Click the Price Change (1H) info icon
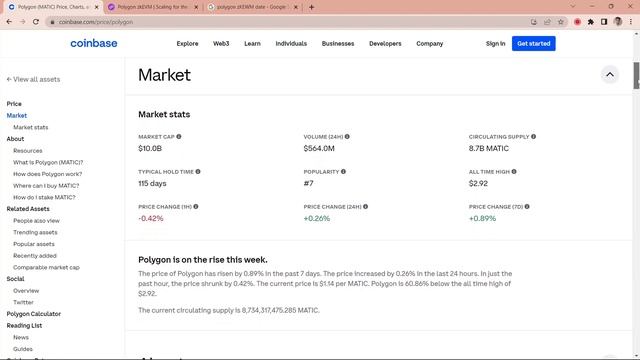 coord(196,207)
